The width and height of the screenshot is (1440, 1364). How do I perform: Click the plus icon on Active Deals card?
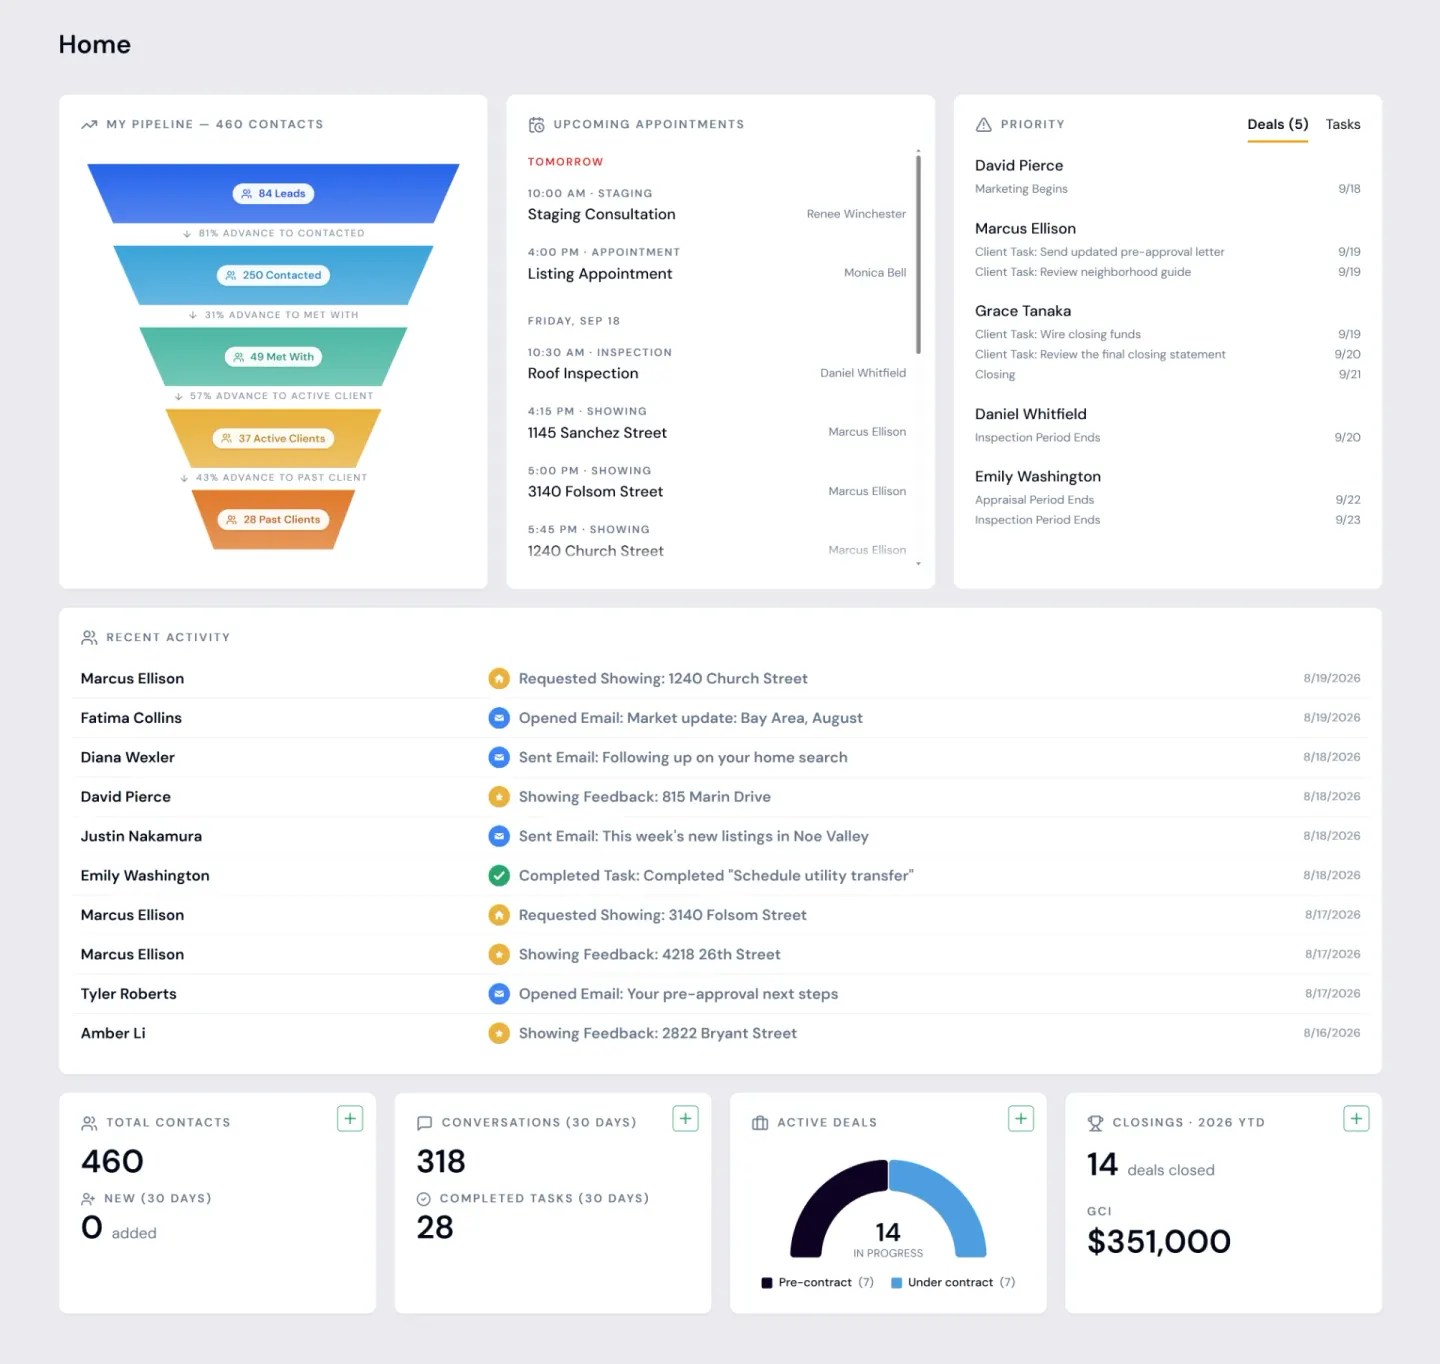pos(1021,1119)
